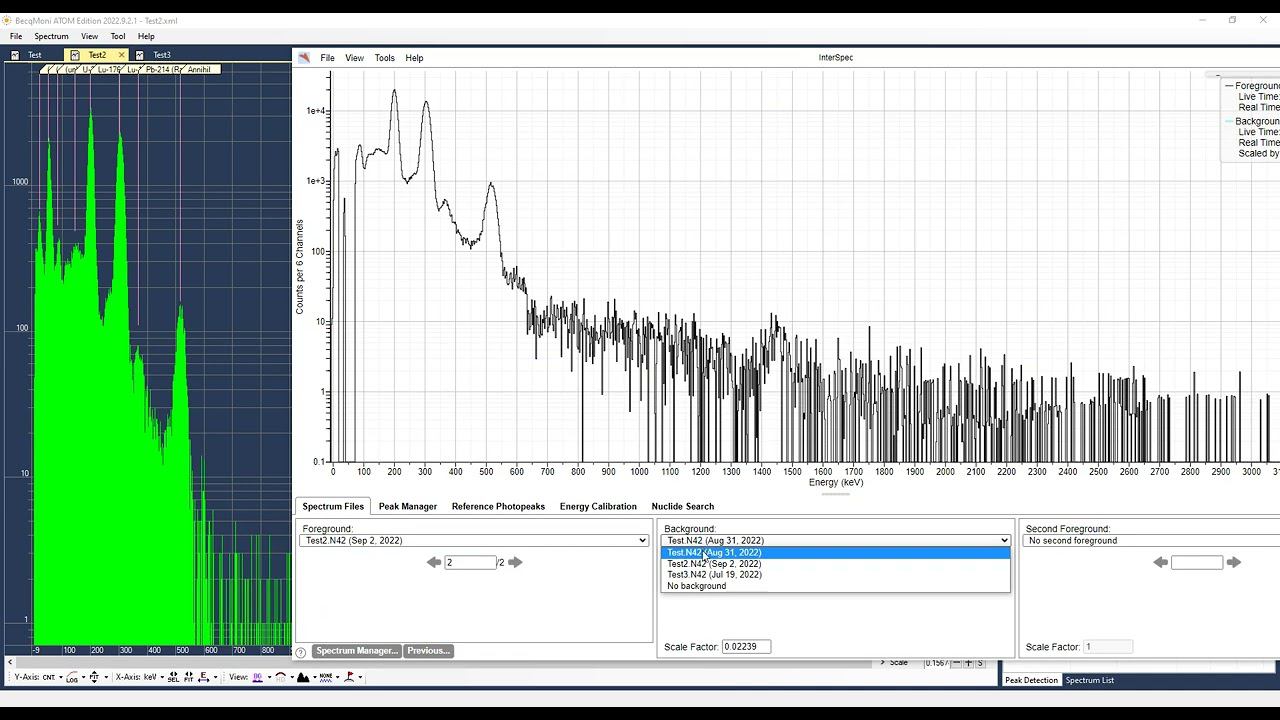Click the S scale button

click(x=980, y=663)
